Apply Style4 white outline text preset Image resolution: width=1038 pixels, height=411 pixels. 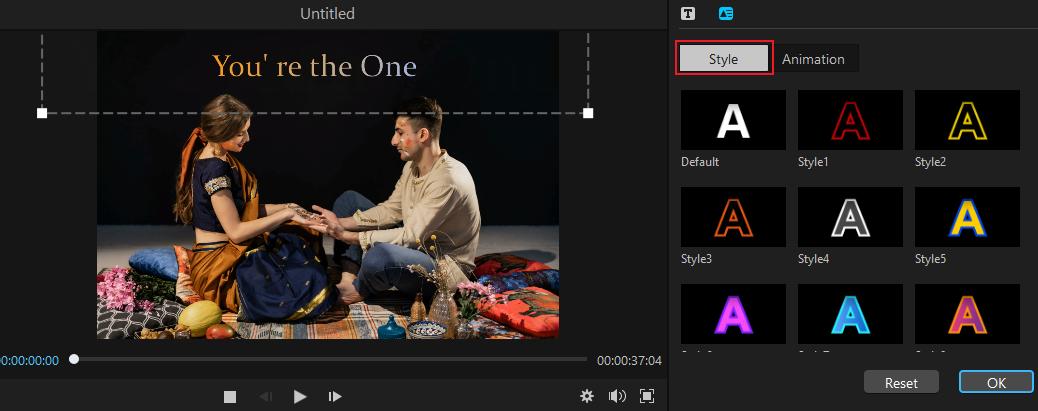click(x=850, y=217)
